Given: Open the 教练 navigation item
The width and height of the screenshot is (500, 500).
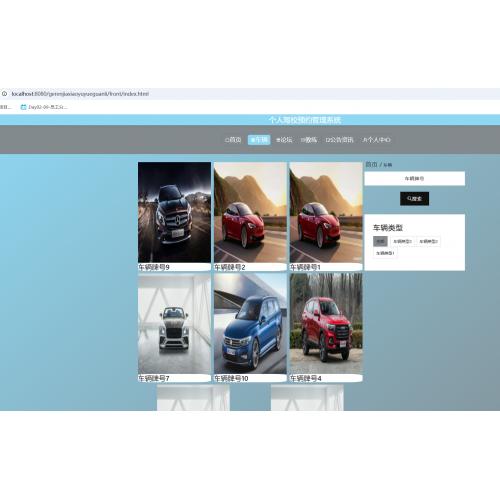Looking at the screenshot, I should [309, 140].
